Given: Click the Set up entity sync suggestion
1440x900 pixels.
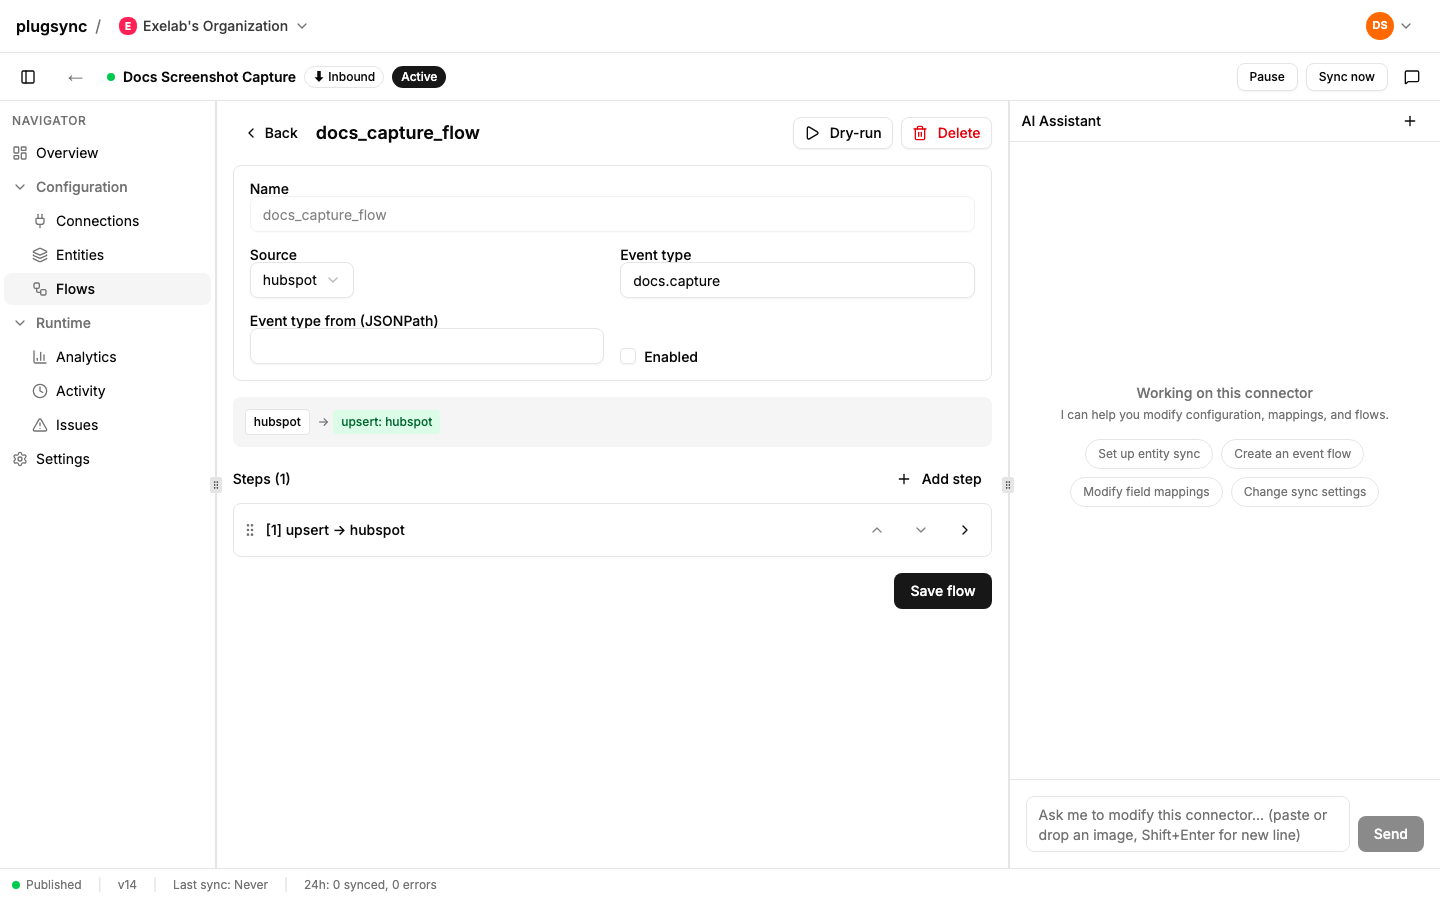Looking at the screenshot, I should [x=1149, y=454].
